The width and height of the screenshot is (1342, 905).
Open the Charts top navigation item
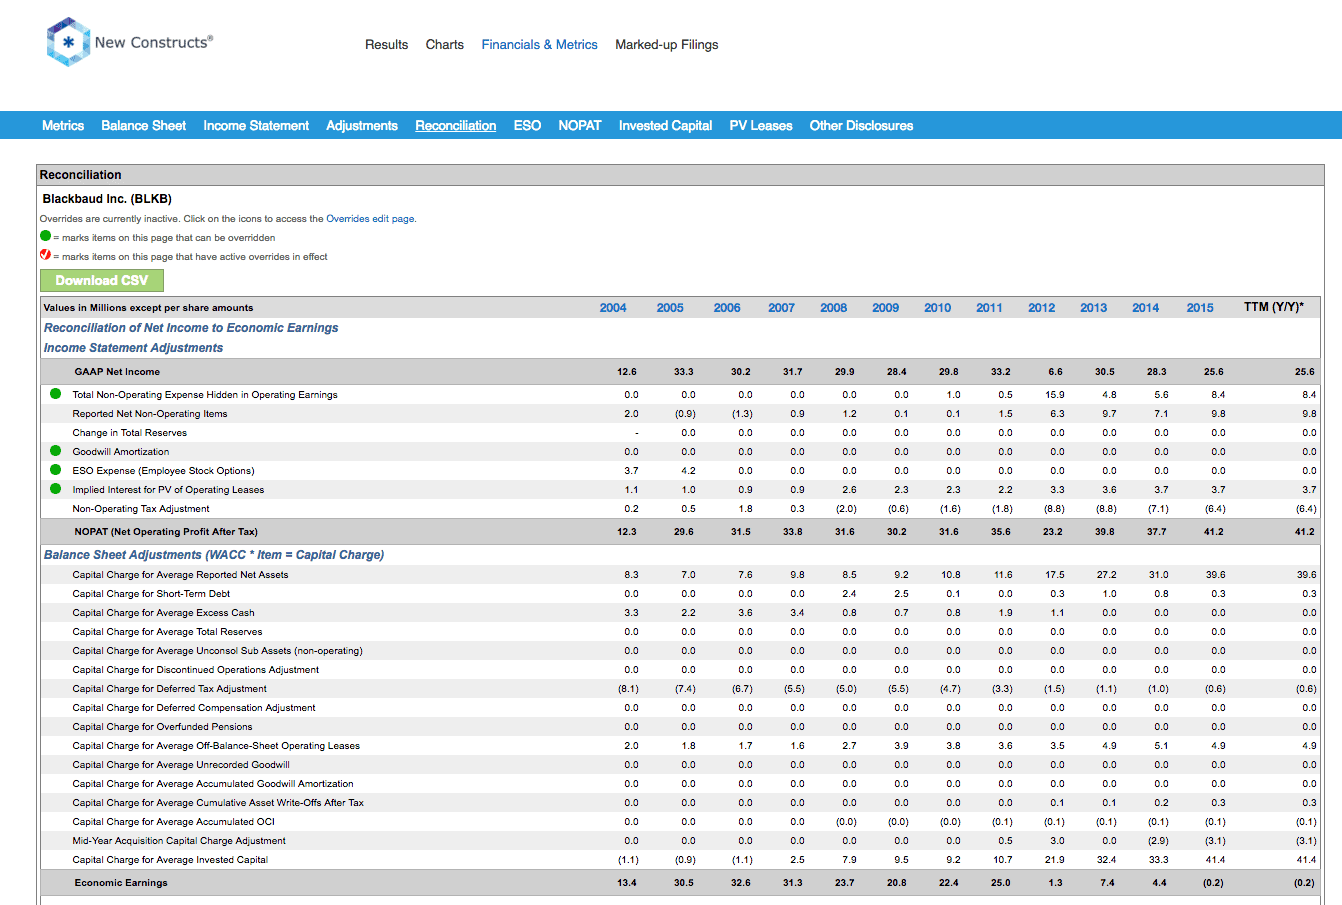pos(445,45)
